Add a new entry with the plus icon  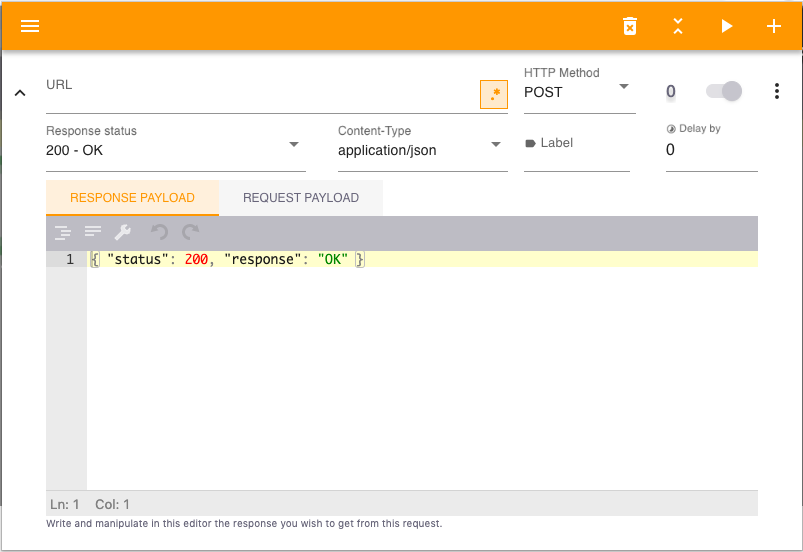[773, 26]
